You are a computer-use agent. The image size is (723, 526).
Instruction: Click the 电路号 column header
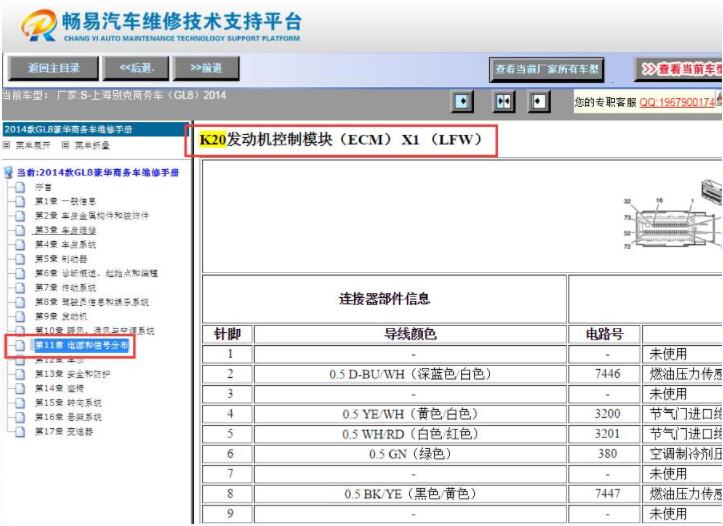[604, 334]
